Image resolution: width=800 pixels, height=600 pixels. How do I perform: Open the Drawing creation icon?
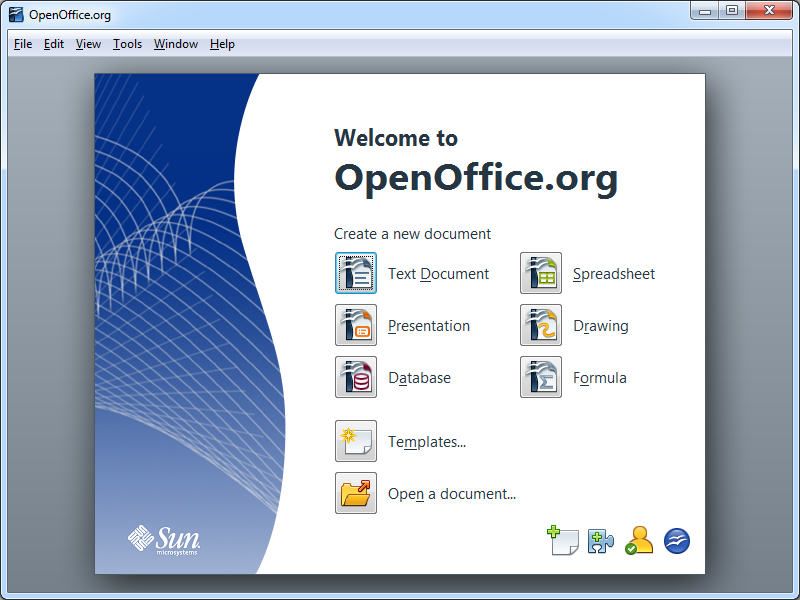point(541,325)
